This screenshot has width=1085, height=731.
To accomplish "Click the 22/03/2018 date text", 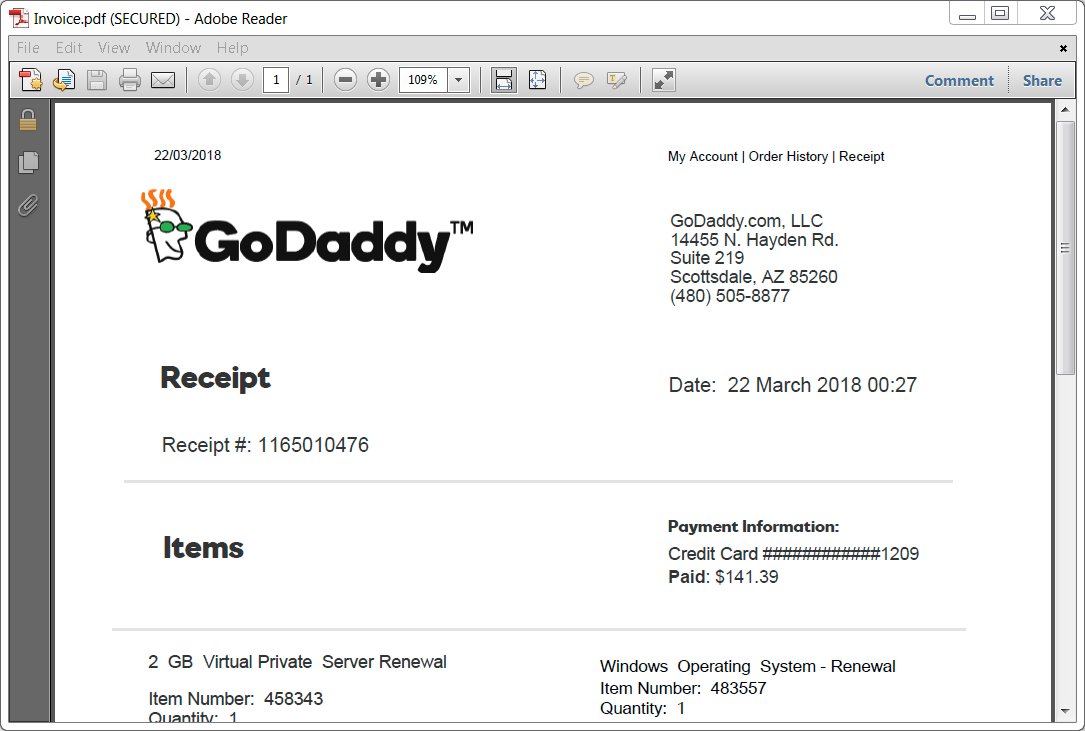I will pyautogui.click(x=188, y=155).
